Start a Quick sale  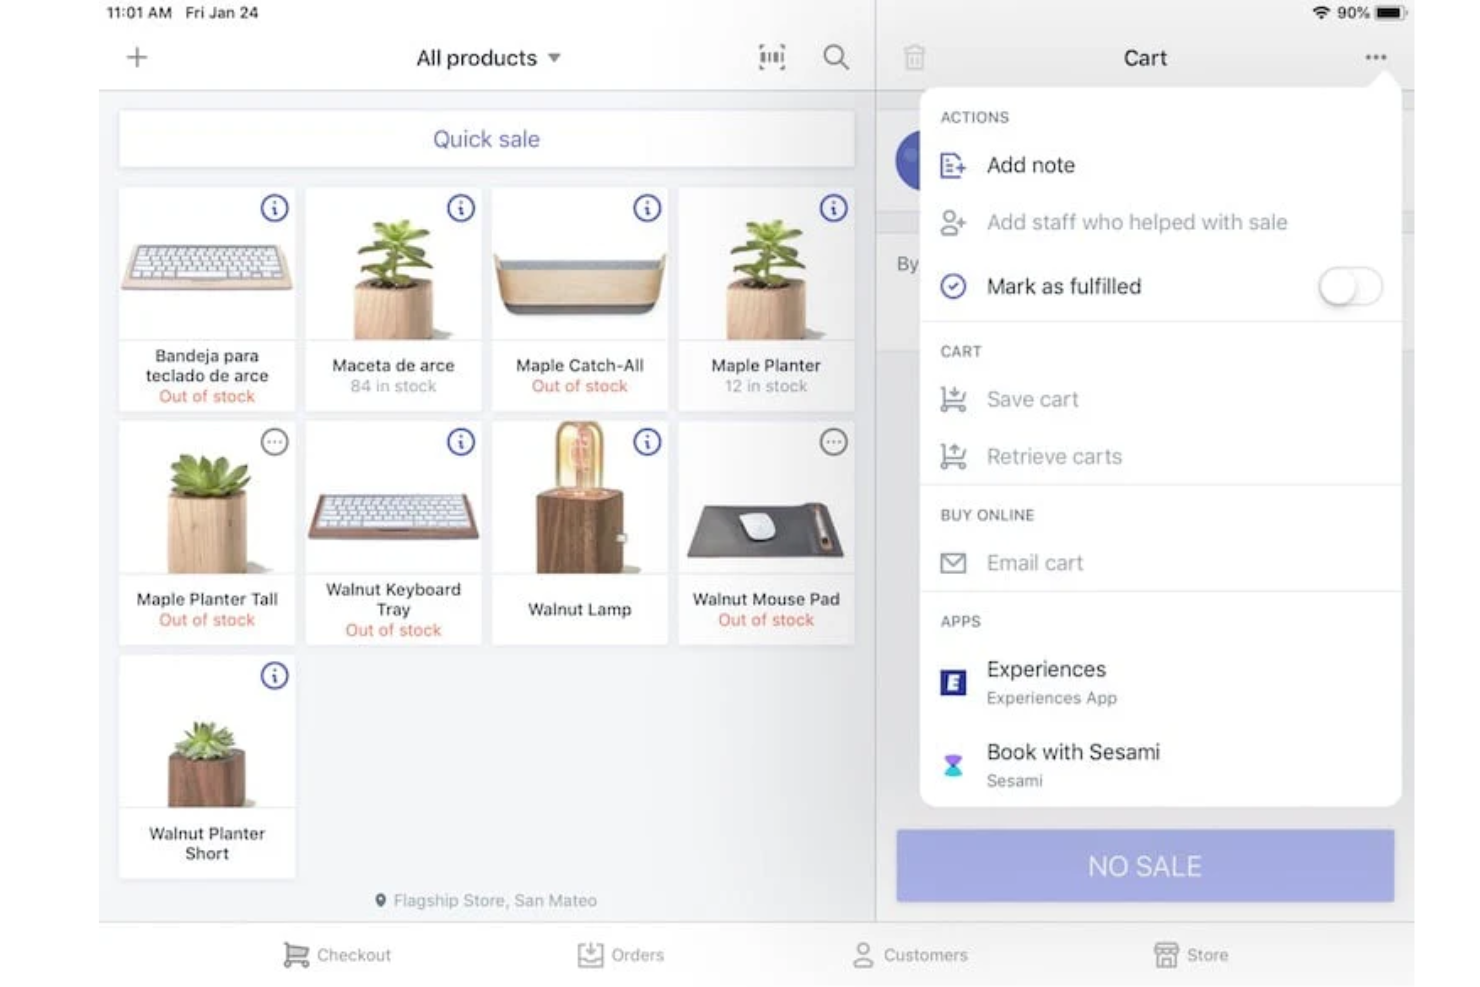[x=486, y=139]
